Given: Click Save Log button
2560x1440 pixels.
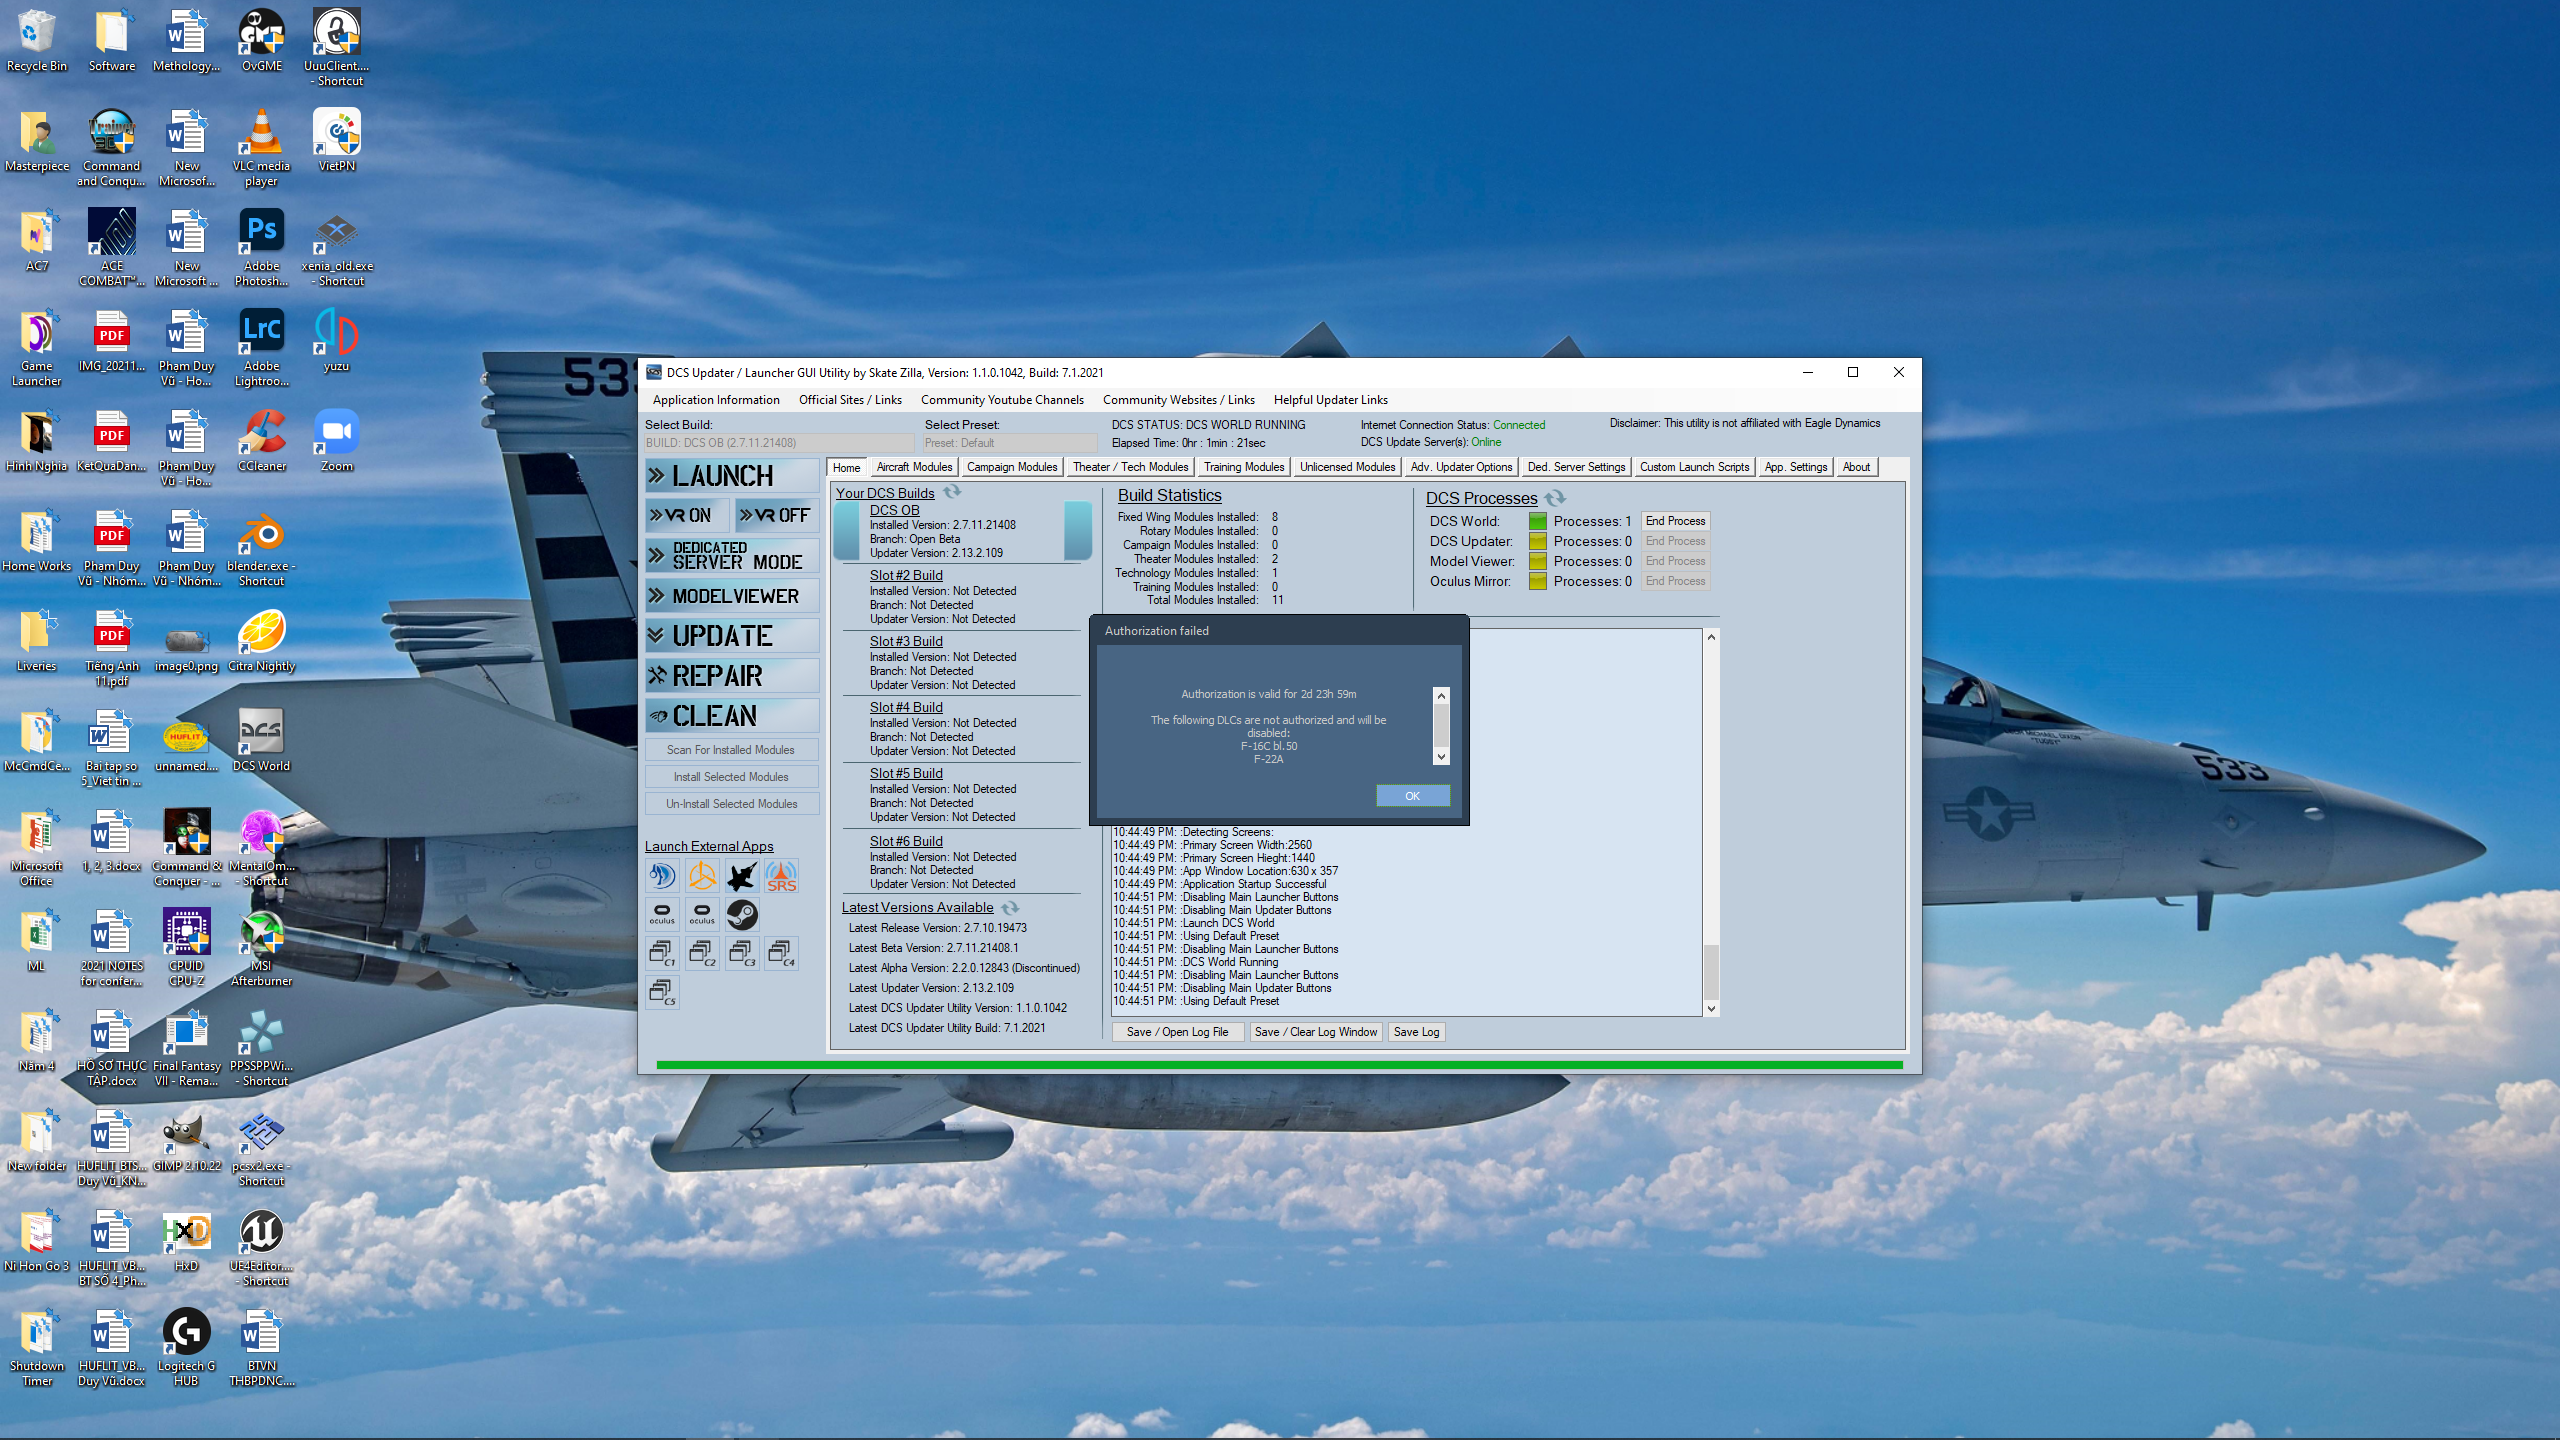Looking at the screenshot, I should (1416, 1032).
